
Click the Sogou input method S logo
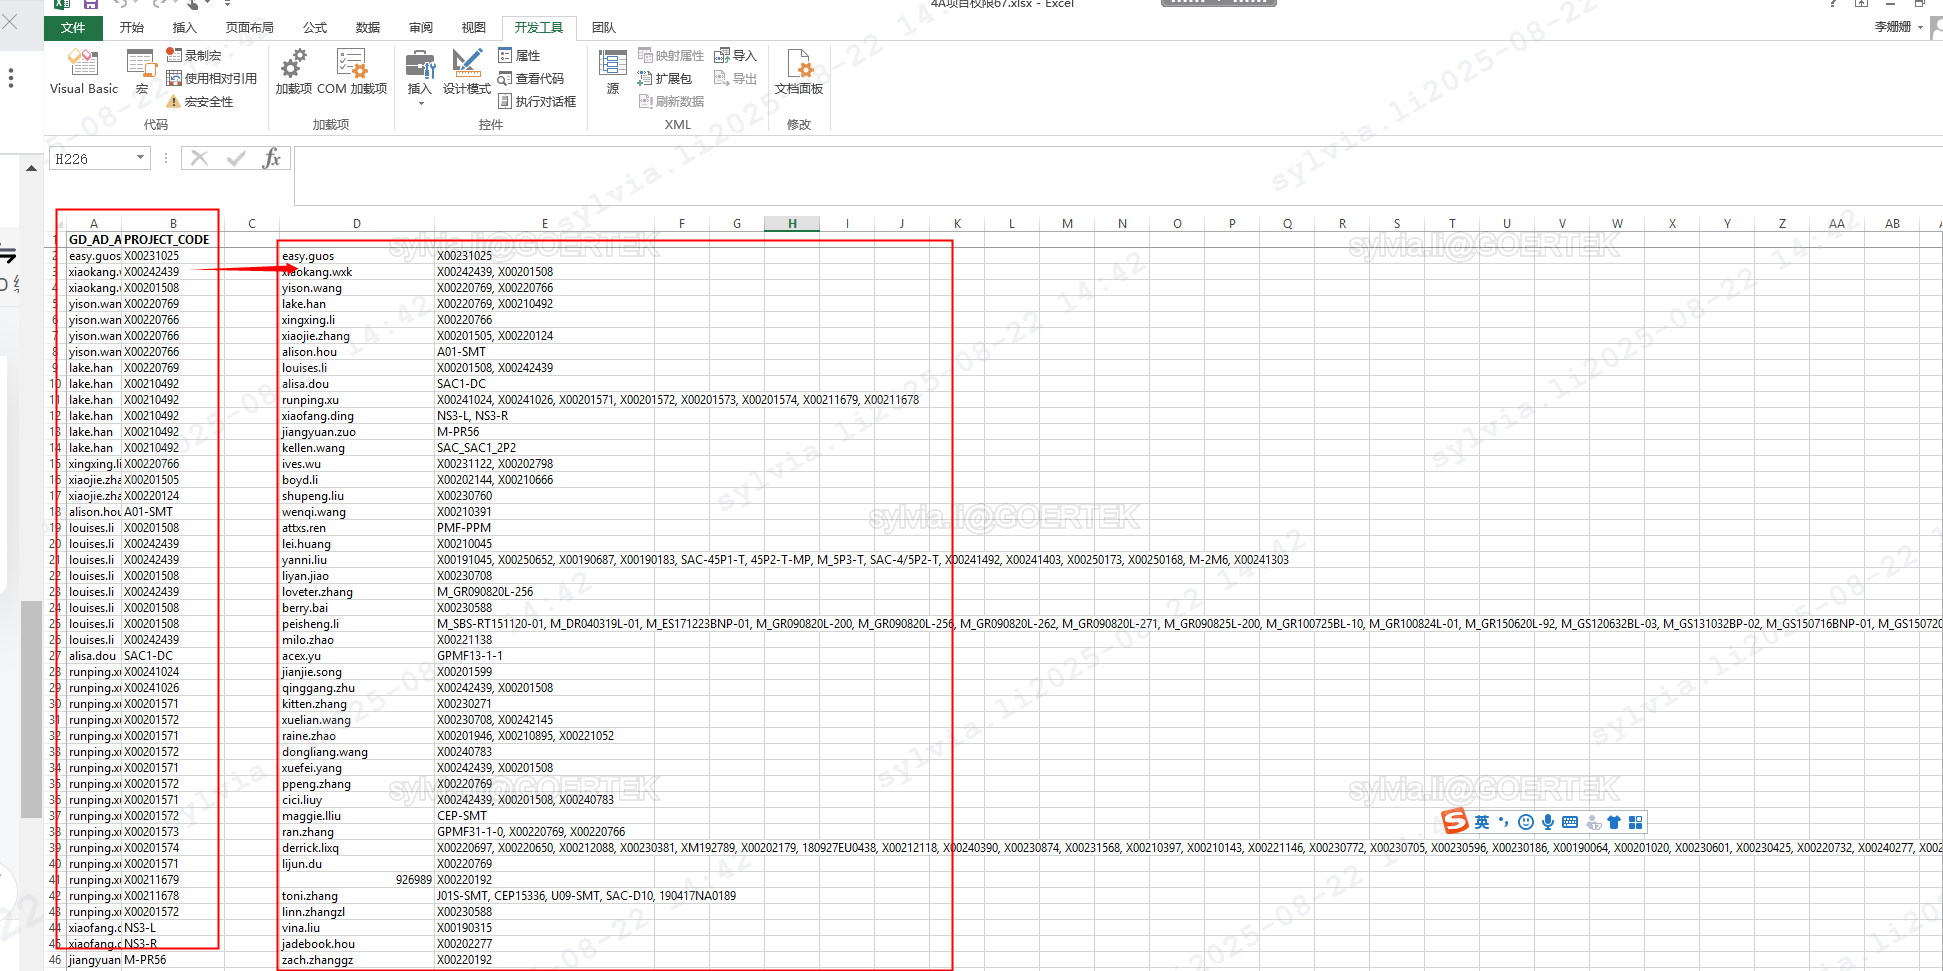tap(1455, 822)
